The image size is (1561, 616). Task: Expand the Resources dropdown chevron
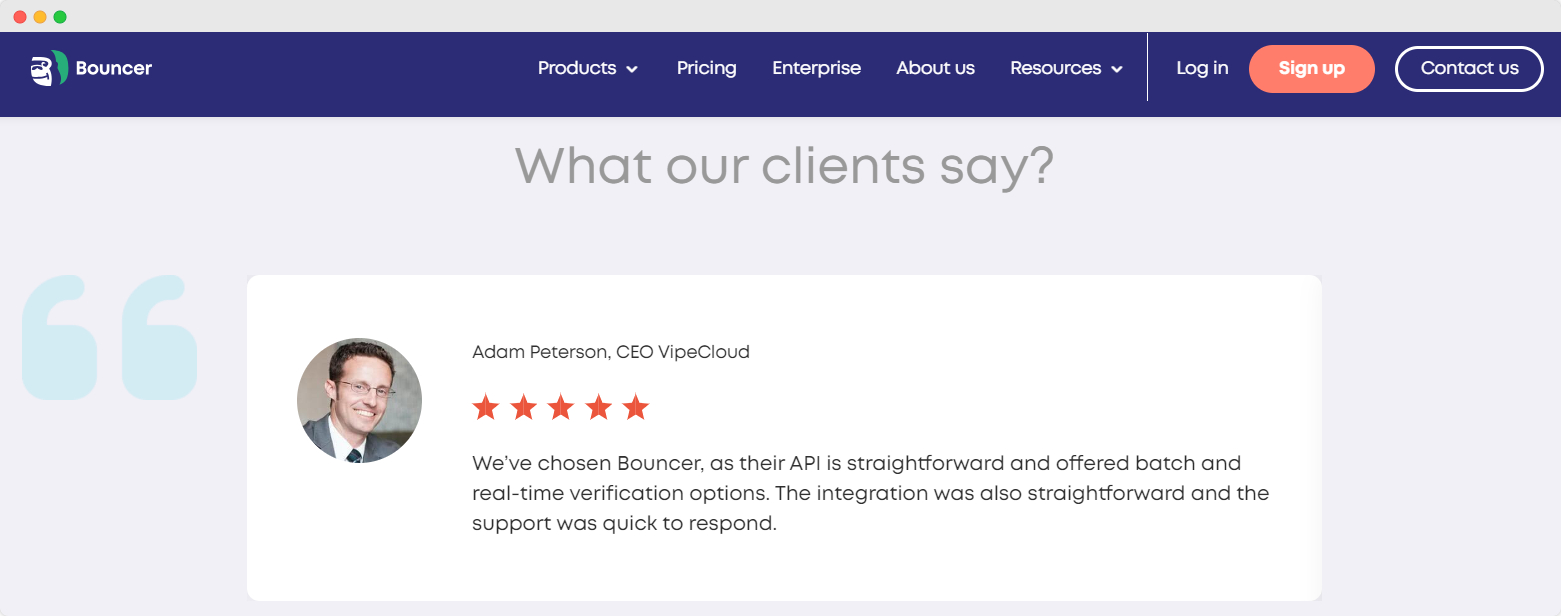[x=1117, y=69]
